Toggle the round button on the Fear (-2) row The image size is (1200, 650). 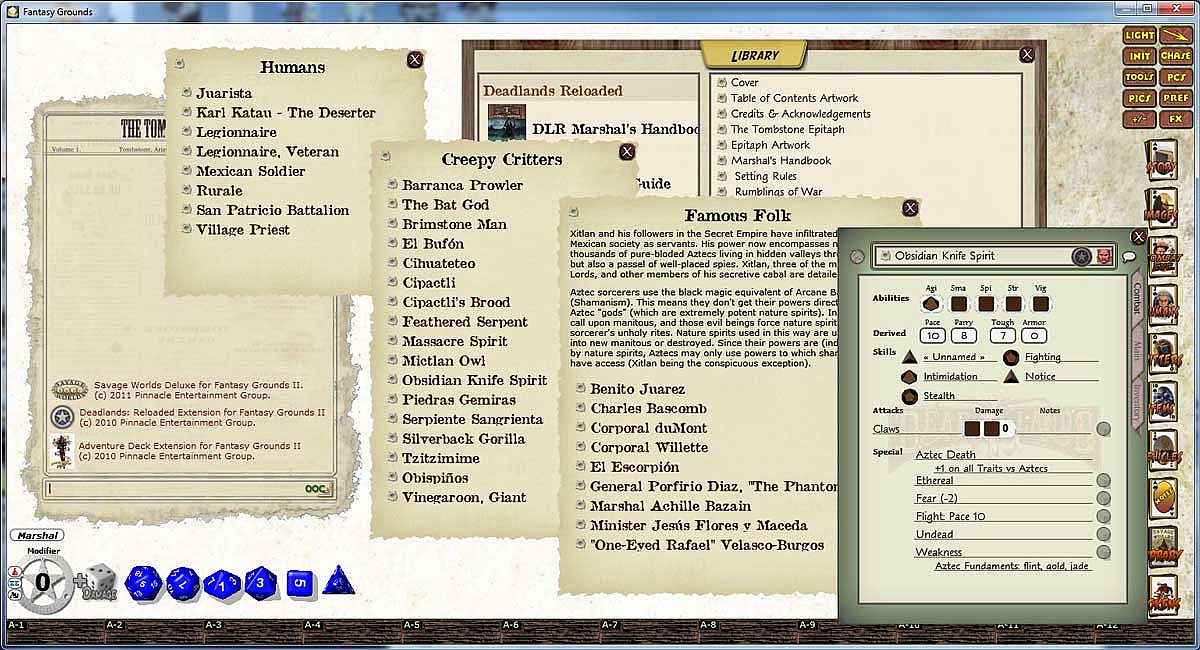click(x=1103, y=498)
